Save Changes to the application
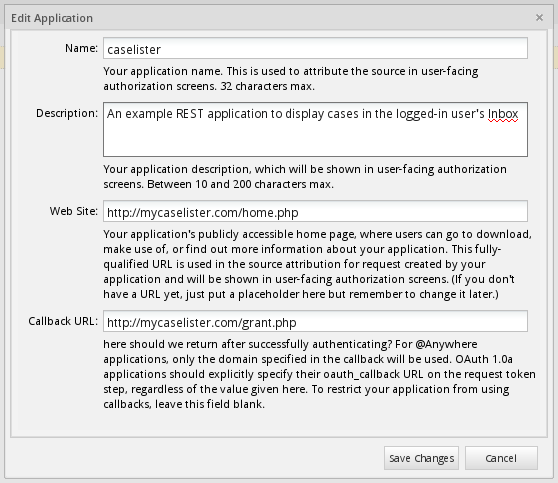This screenshot has width=558, height=483. point(421,458)
